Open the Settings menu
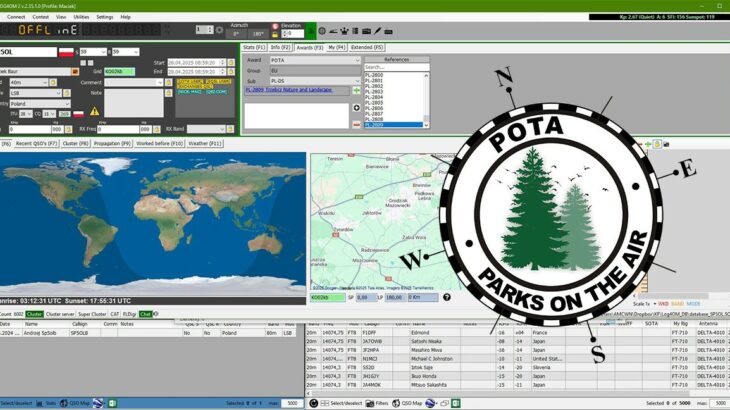730x410 pixels. [x=105, y=17]
